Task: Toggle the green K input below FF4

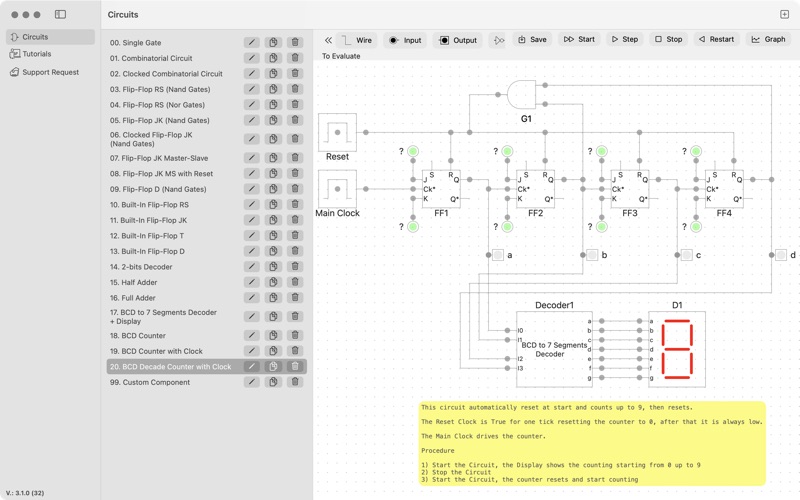Action: pos(696,227)
